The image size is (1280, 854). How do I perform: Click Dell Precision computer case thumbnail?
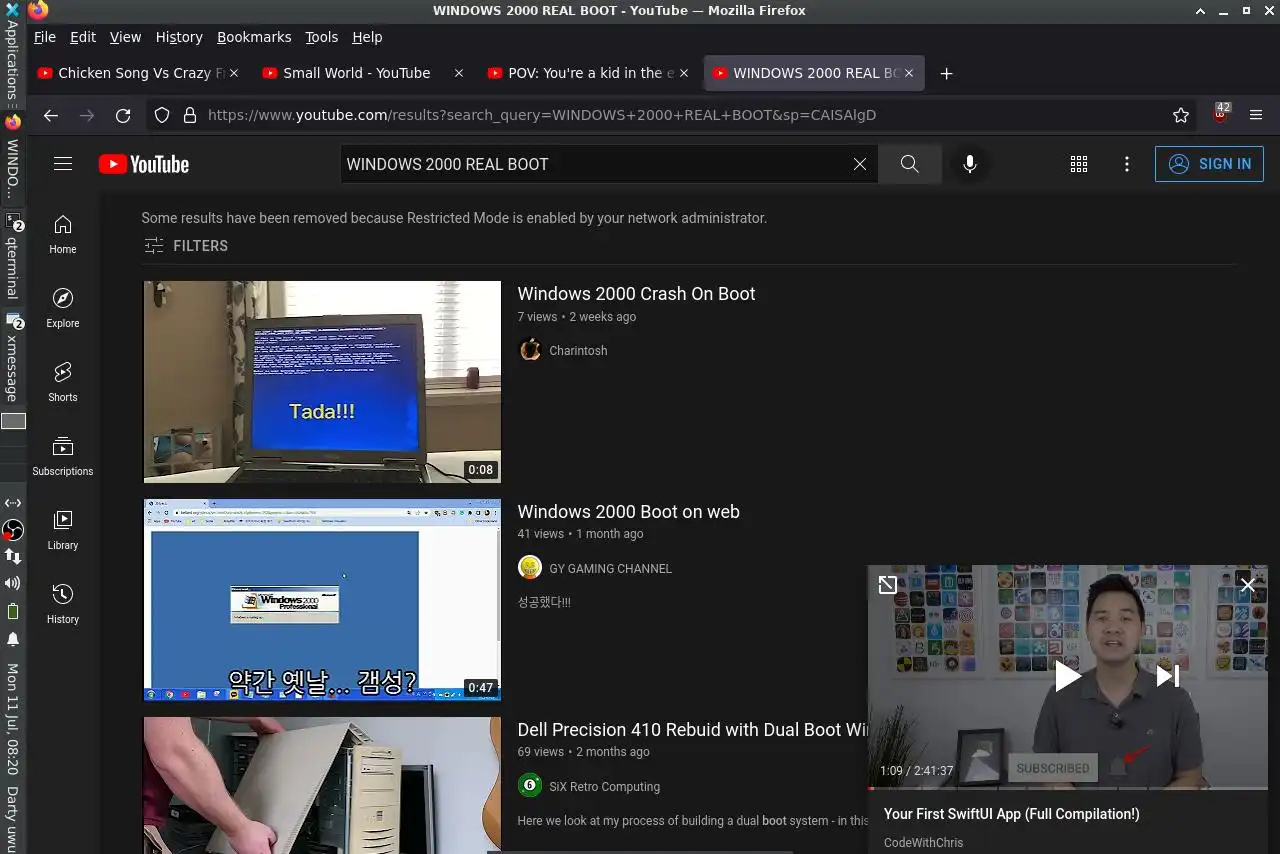(322, 785)
